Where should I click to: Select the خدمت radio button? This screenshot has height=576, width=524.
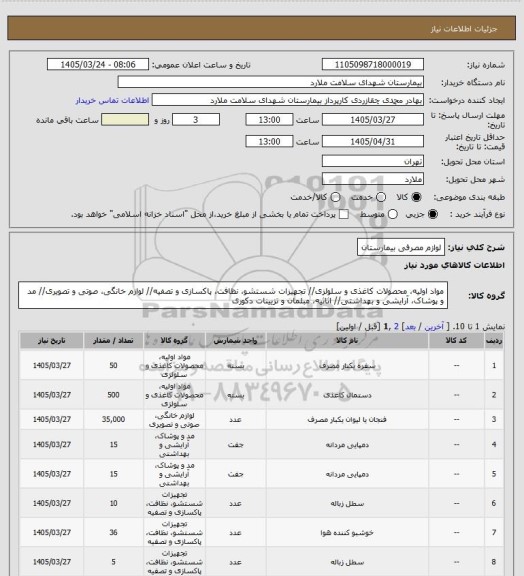point(381,197)
